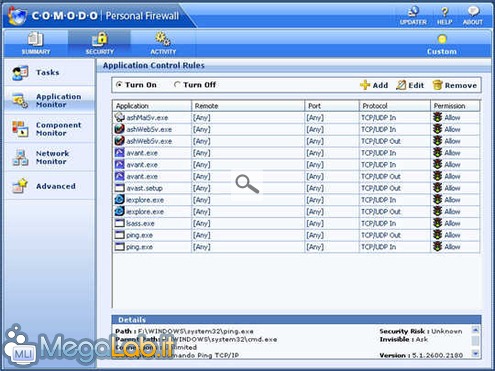495x371 pixels.
Task: Click the Details panel scroll up arrow
Action: pos(476,330)
